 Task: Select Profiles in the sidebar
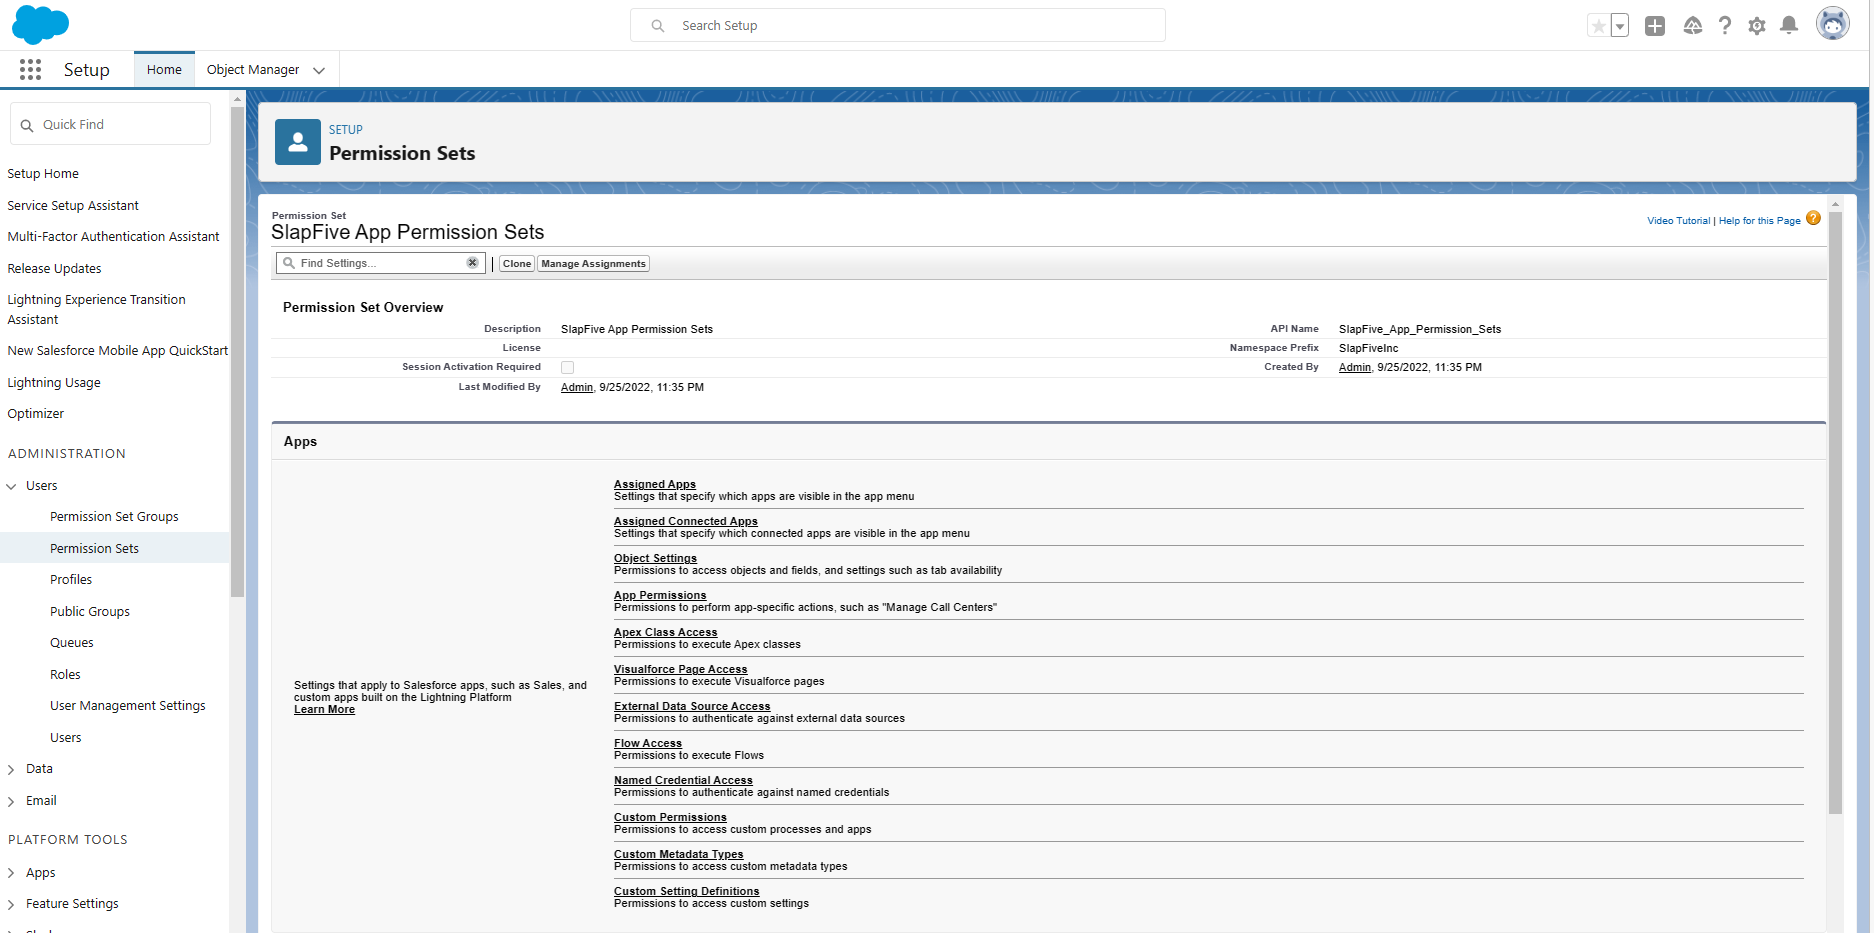point(71,580)
